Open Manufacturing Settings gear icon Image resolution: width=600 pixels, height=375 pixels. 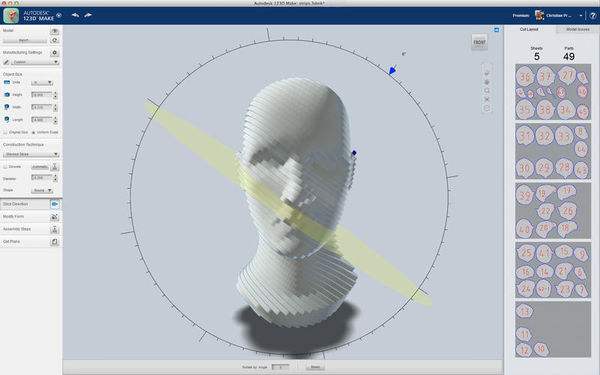coord(54,52)
